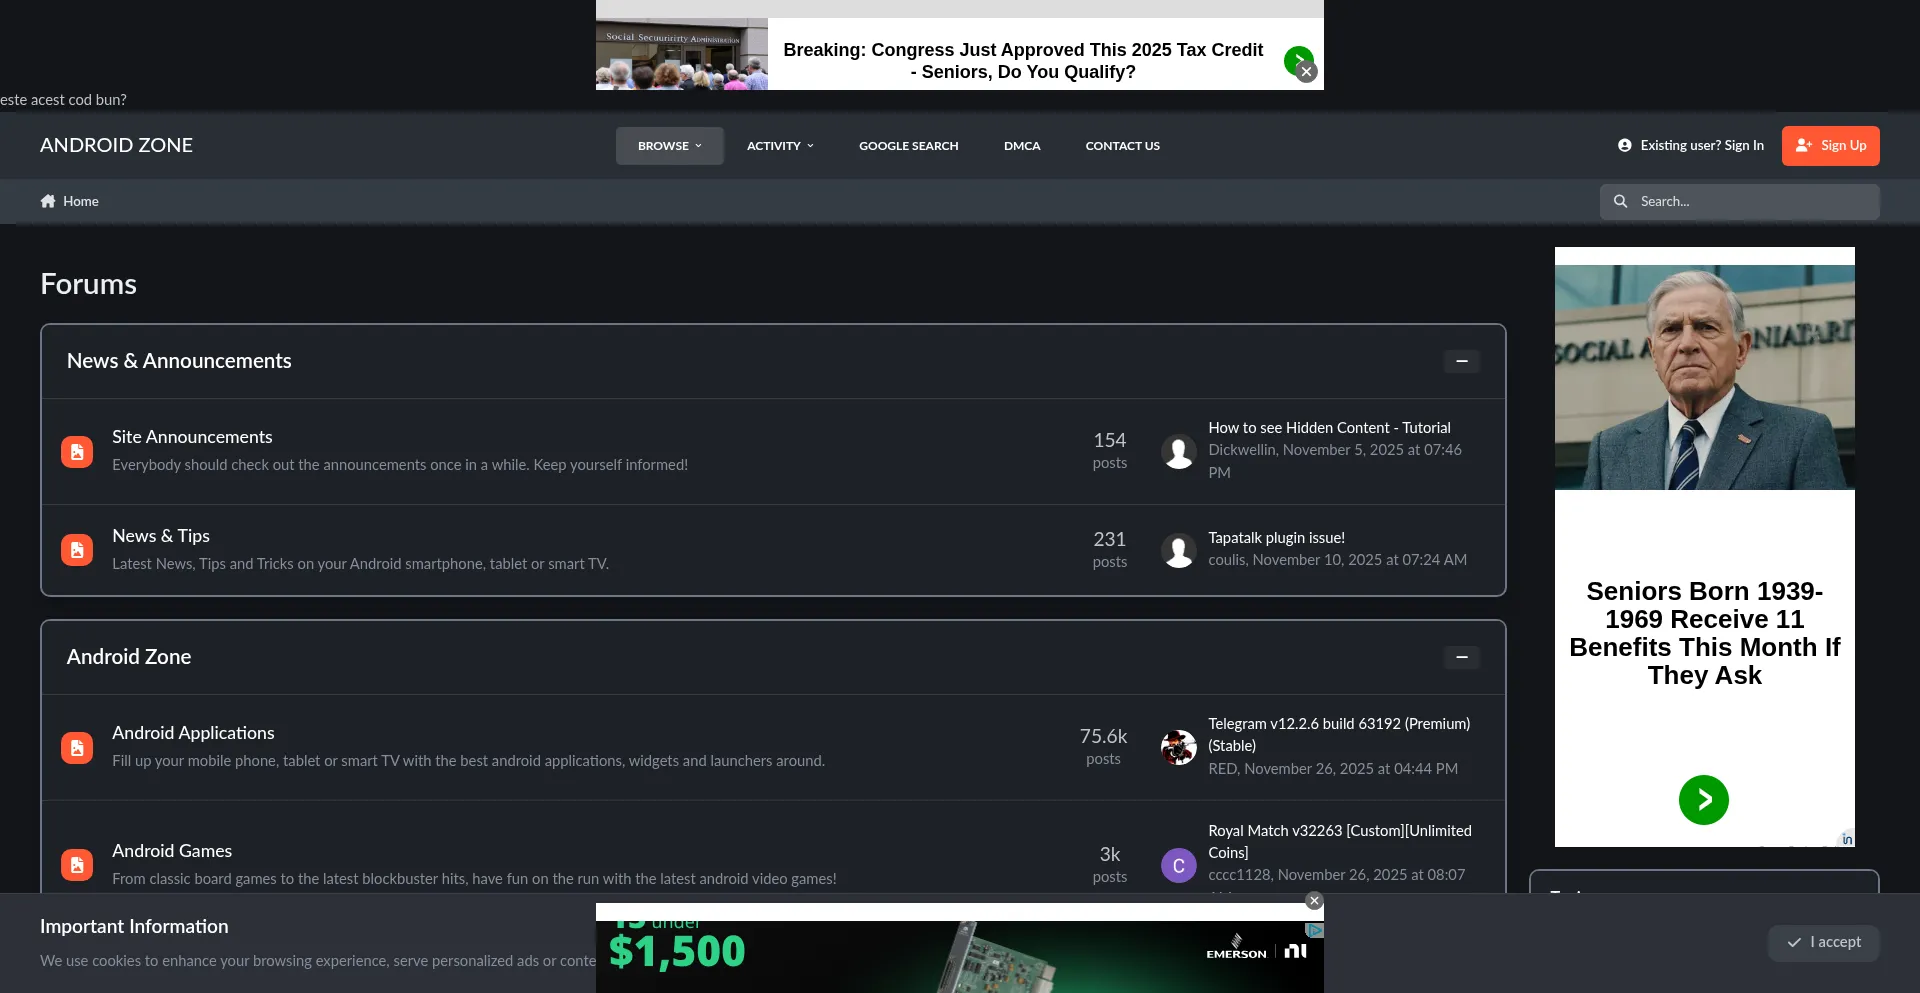Viewport: 1920px width, 993px height.
Task: Click the search magnifier icon
Action: [1620, 202]
